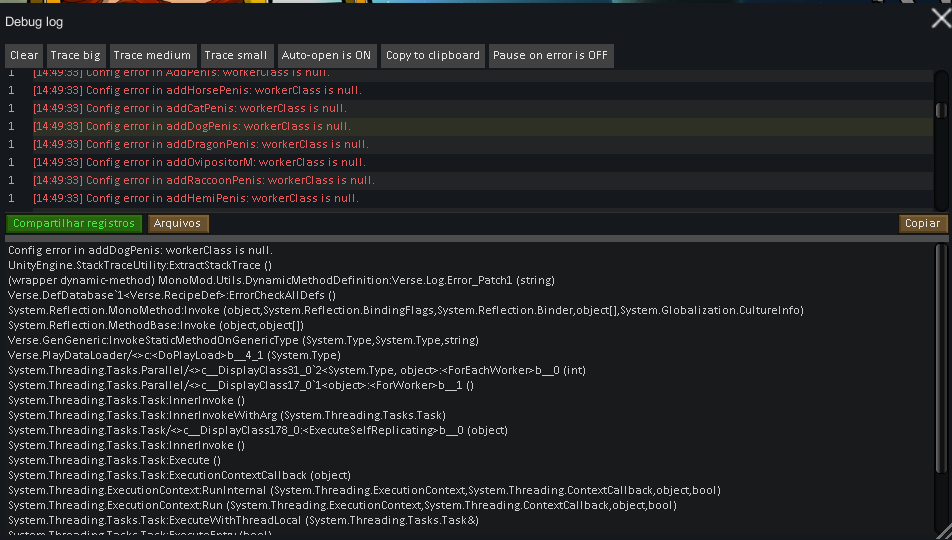This screenshot has width=952, height=540.
Task: Click the stack trace pane scrollbar
Action: tap(941, 358)
